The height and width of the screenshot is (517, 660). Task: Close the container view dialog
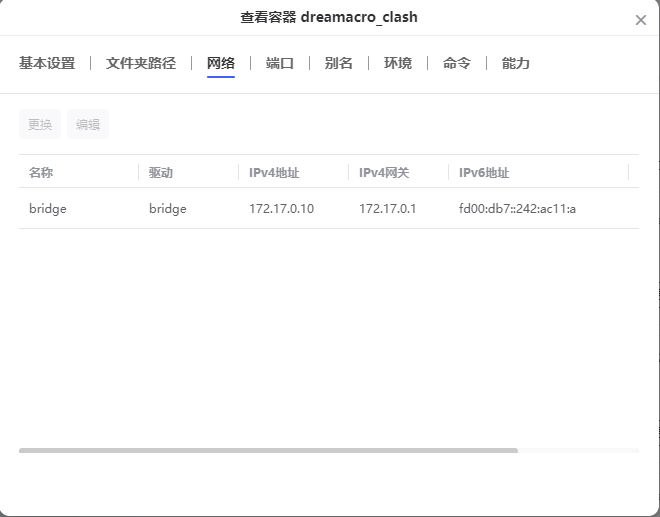point(640,20)
